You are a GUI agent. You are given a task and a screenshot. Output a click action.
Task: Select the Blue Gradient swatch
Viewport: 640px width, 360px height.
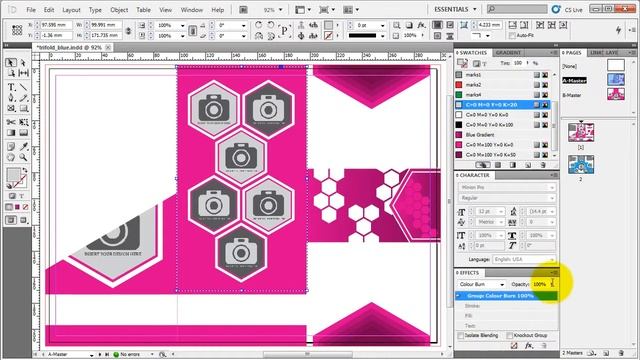(x=502, y=135)
